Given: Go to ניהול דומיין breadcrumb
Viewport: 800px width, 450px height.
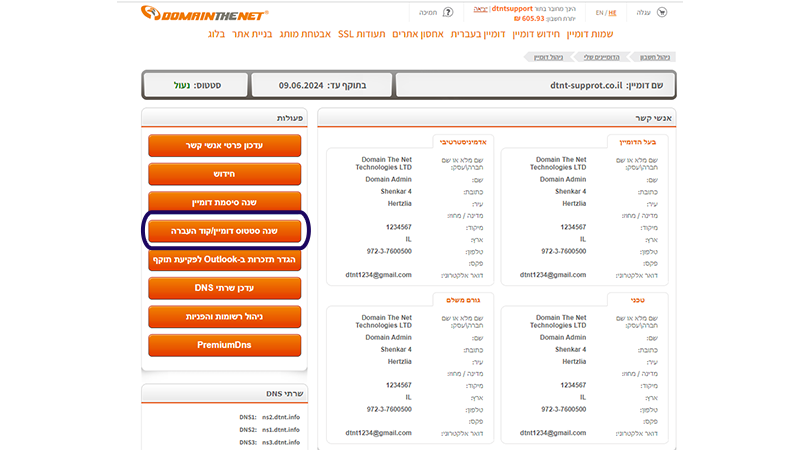Looking at the screenshot, I should [x=548, y=57].
